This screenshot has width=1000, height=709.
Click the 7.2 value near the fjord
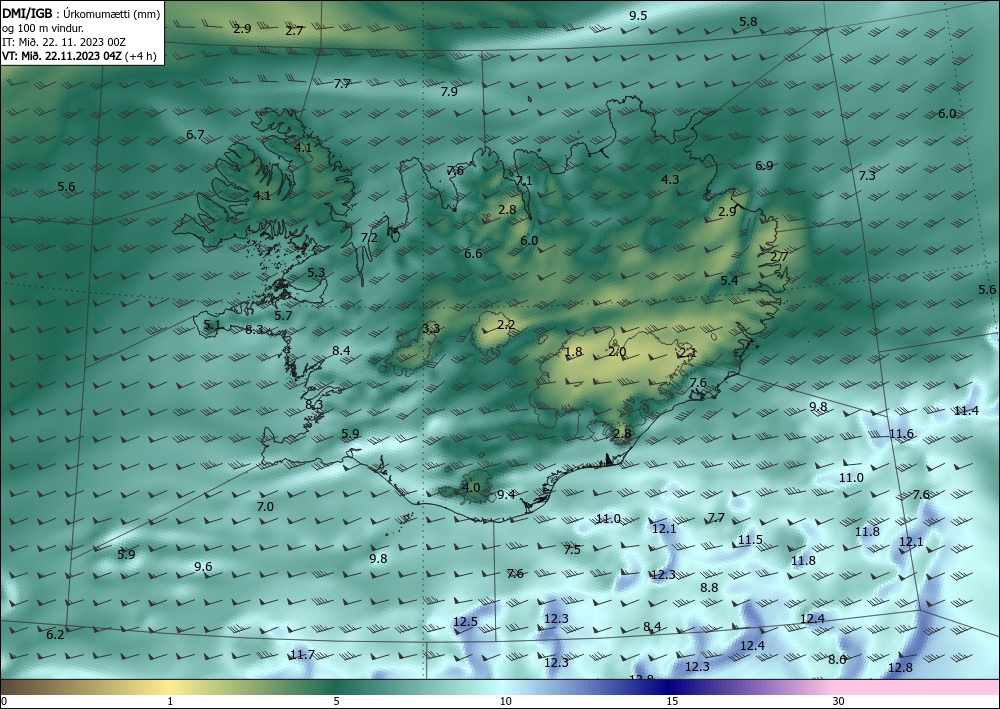[369, 238]
